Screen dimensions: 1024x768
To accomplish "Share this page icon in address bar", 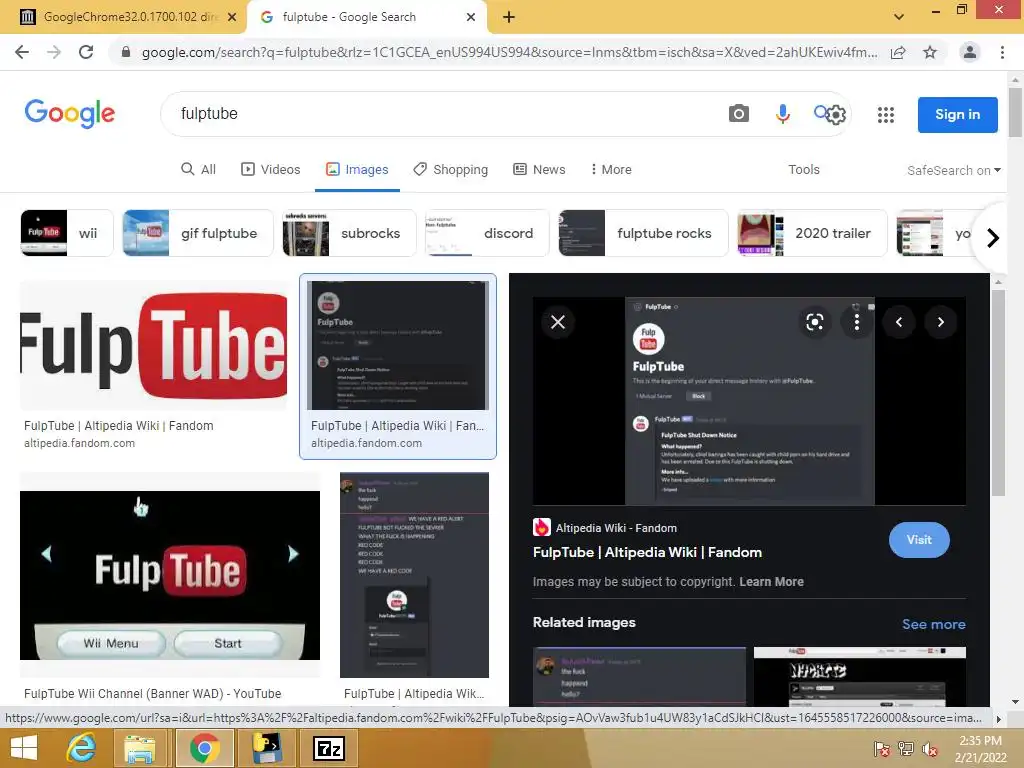I will click(898, 52).
